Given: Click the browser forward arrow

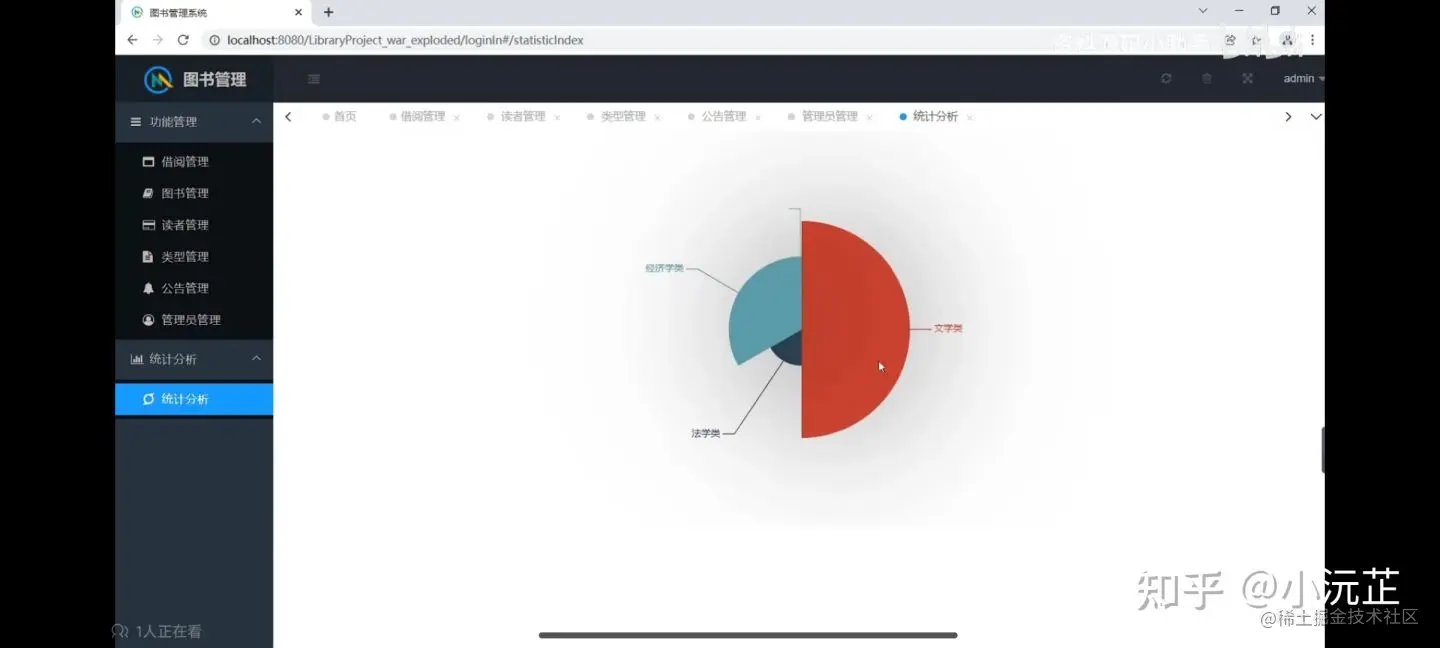Looking at the screenshot, I should (x=158, y=40).
